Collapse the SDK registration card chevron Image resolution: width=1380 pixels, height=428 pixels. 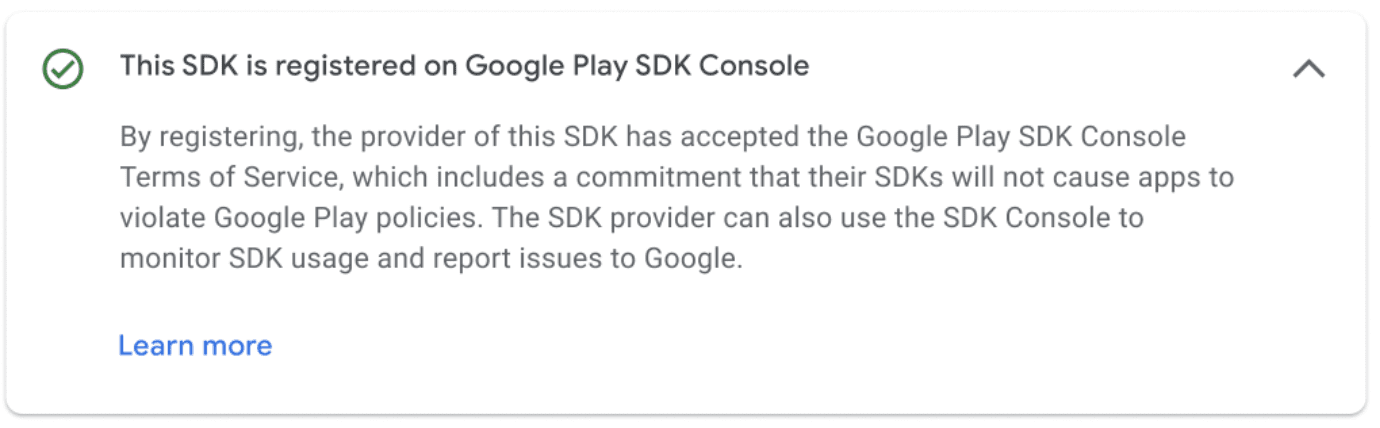pyautogui.click(x=1309, y=69)
